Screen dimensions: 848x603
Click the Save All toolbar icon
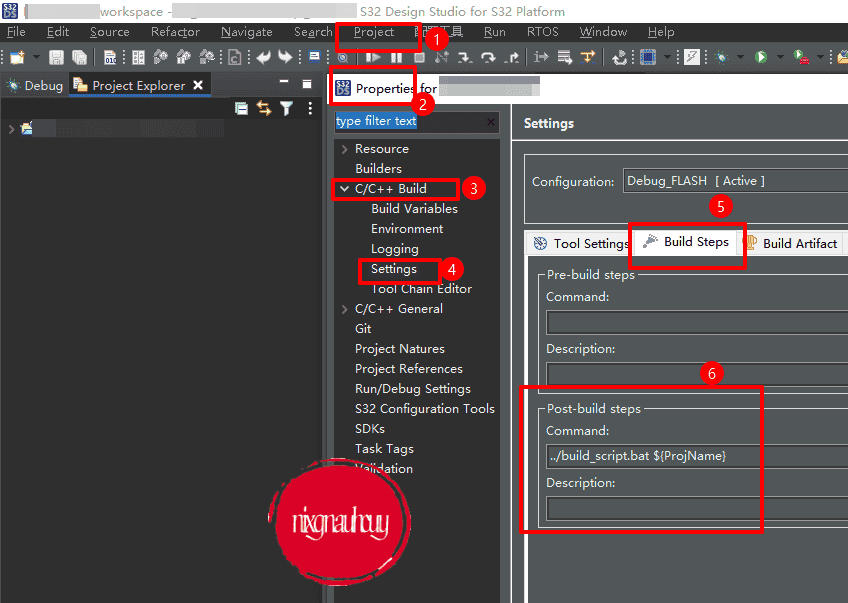79,58
